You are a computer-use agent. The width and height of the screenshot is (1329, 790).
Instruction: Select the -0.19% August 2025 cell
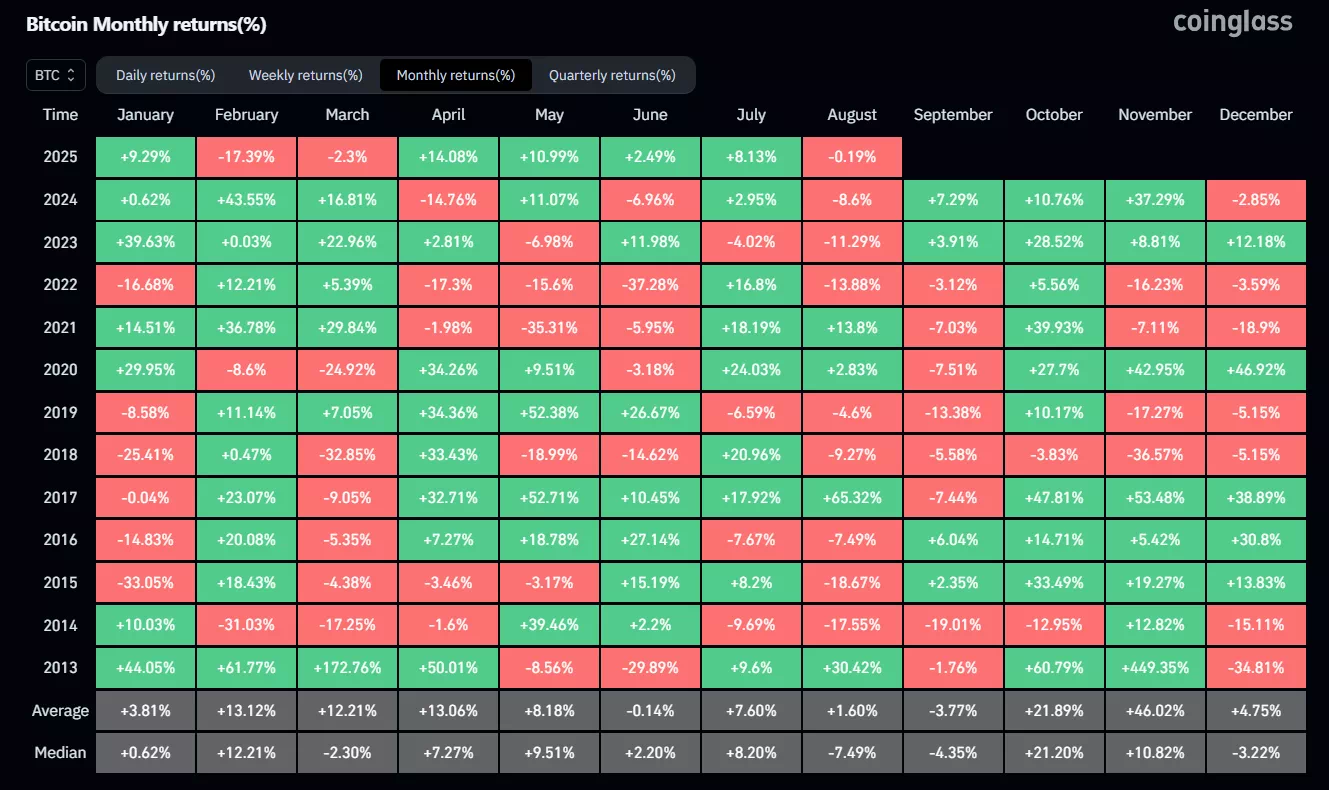point(852,157)
